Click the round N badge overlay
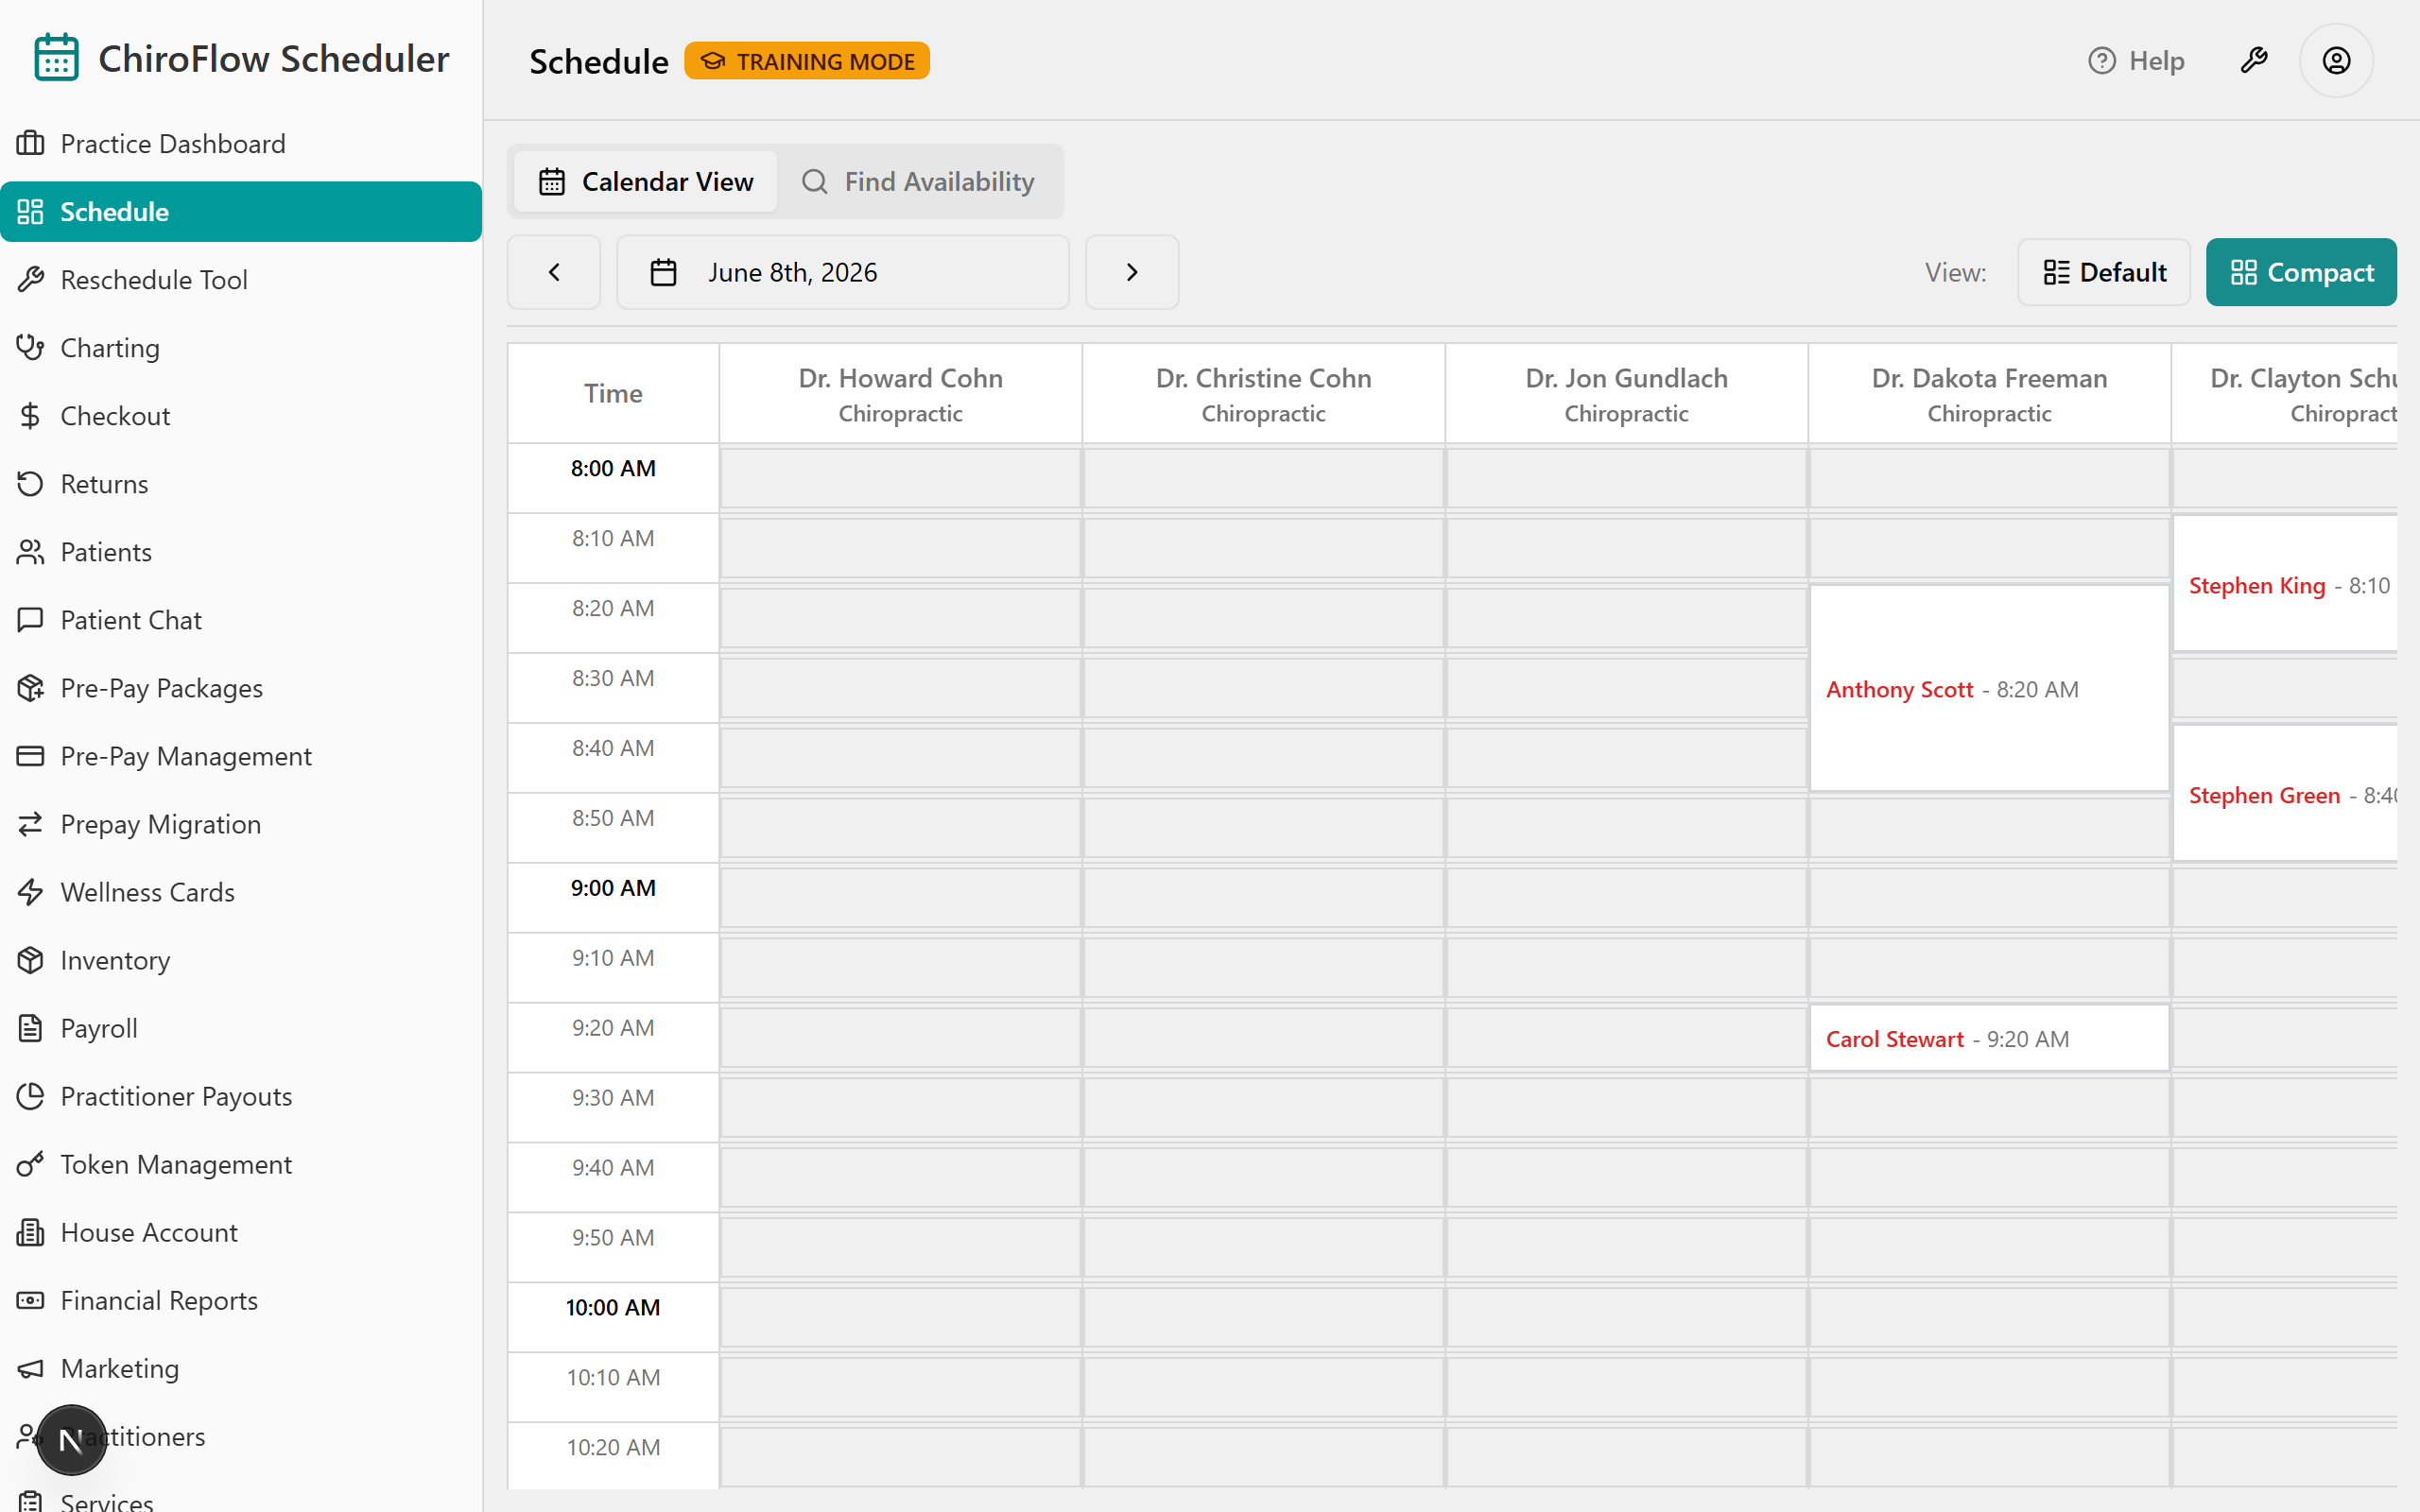The width and height of the screenshot is (2420, 1512). (71, 1440)
